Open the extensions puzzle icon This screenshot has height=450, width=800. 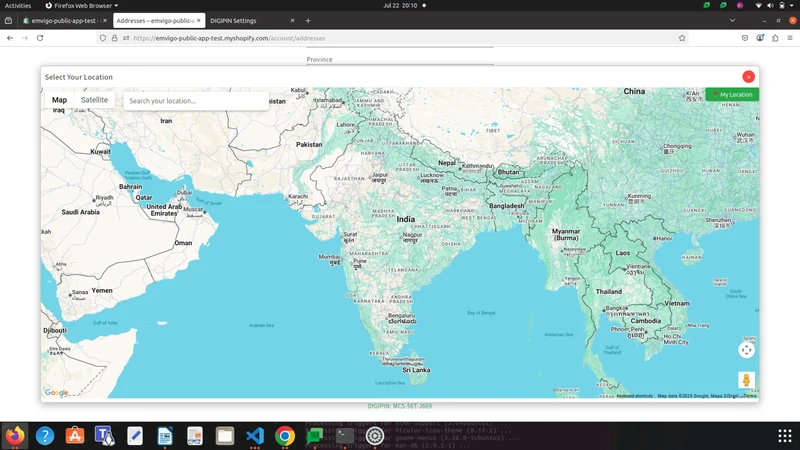click(x=775, y=38)
